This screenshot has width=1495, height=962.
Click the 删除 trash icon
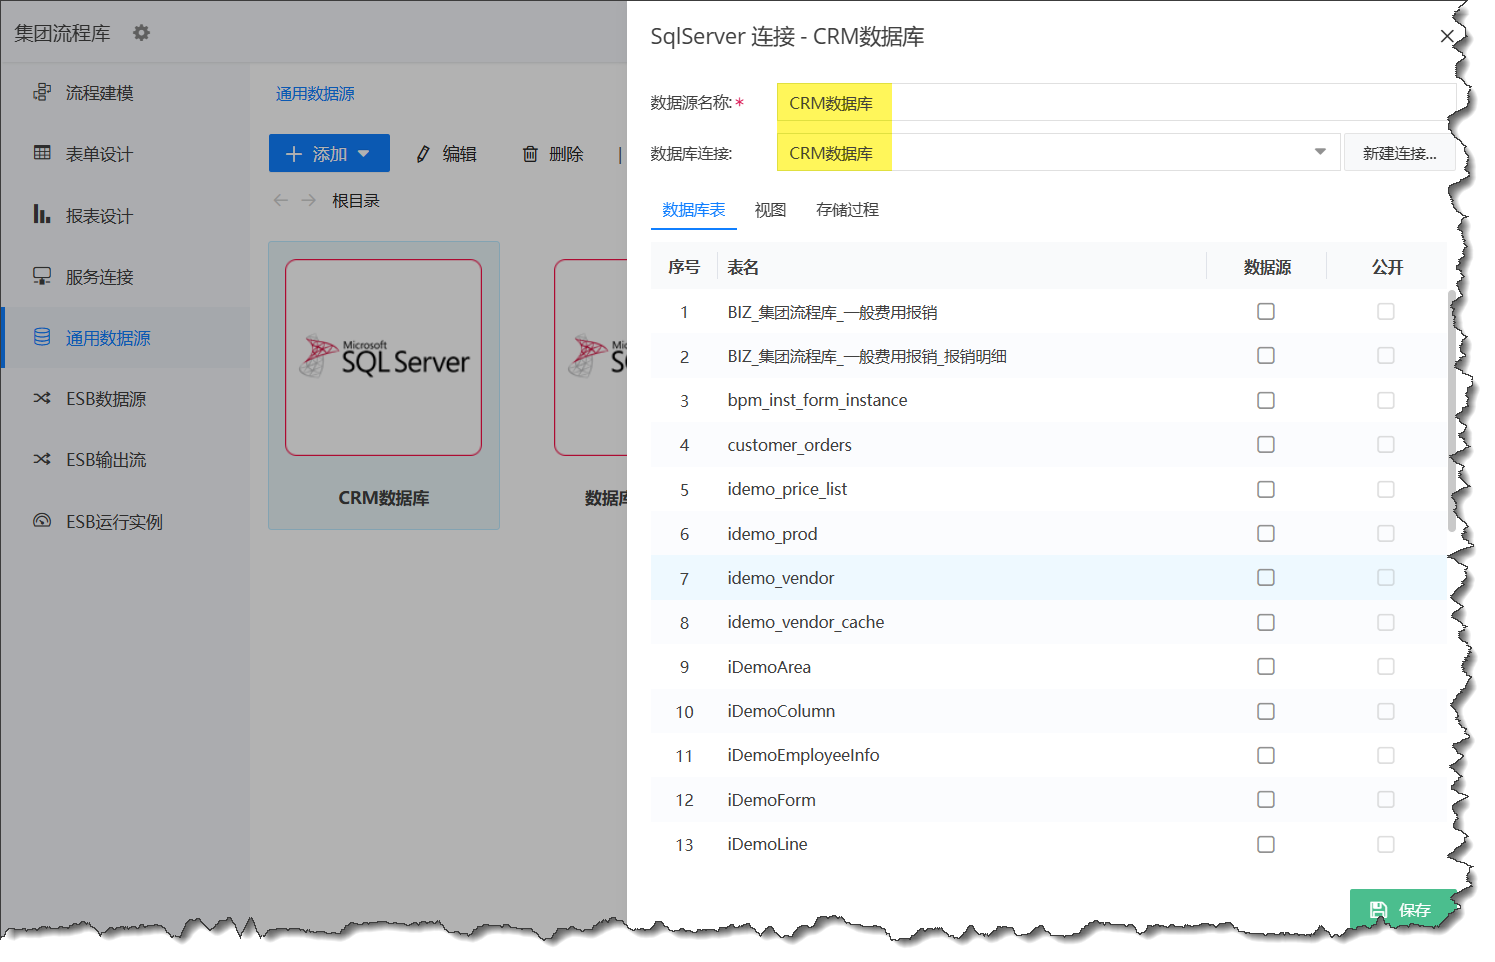pyautogui.click(x=530, y=154)
